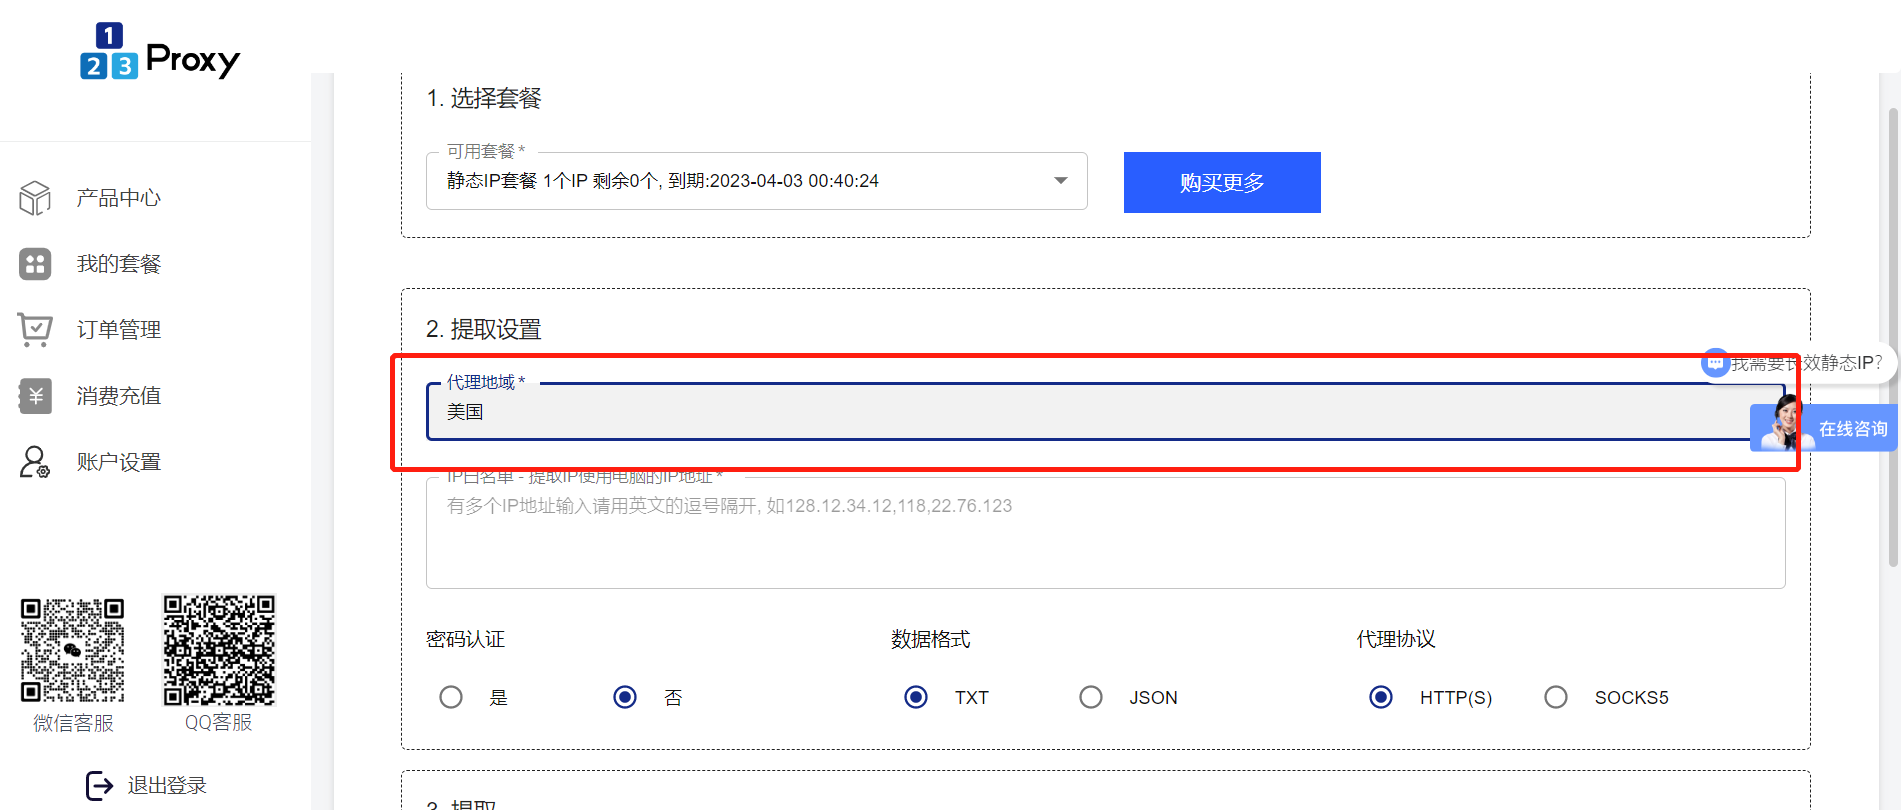Click the account settings user icon
This screenshot has height=810, width=1901.
coord(35,462)
